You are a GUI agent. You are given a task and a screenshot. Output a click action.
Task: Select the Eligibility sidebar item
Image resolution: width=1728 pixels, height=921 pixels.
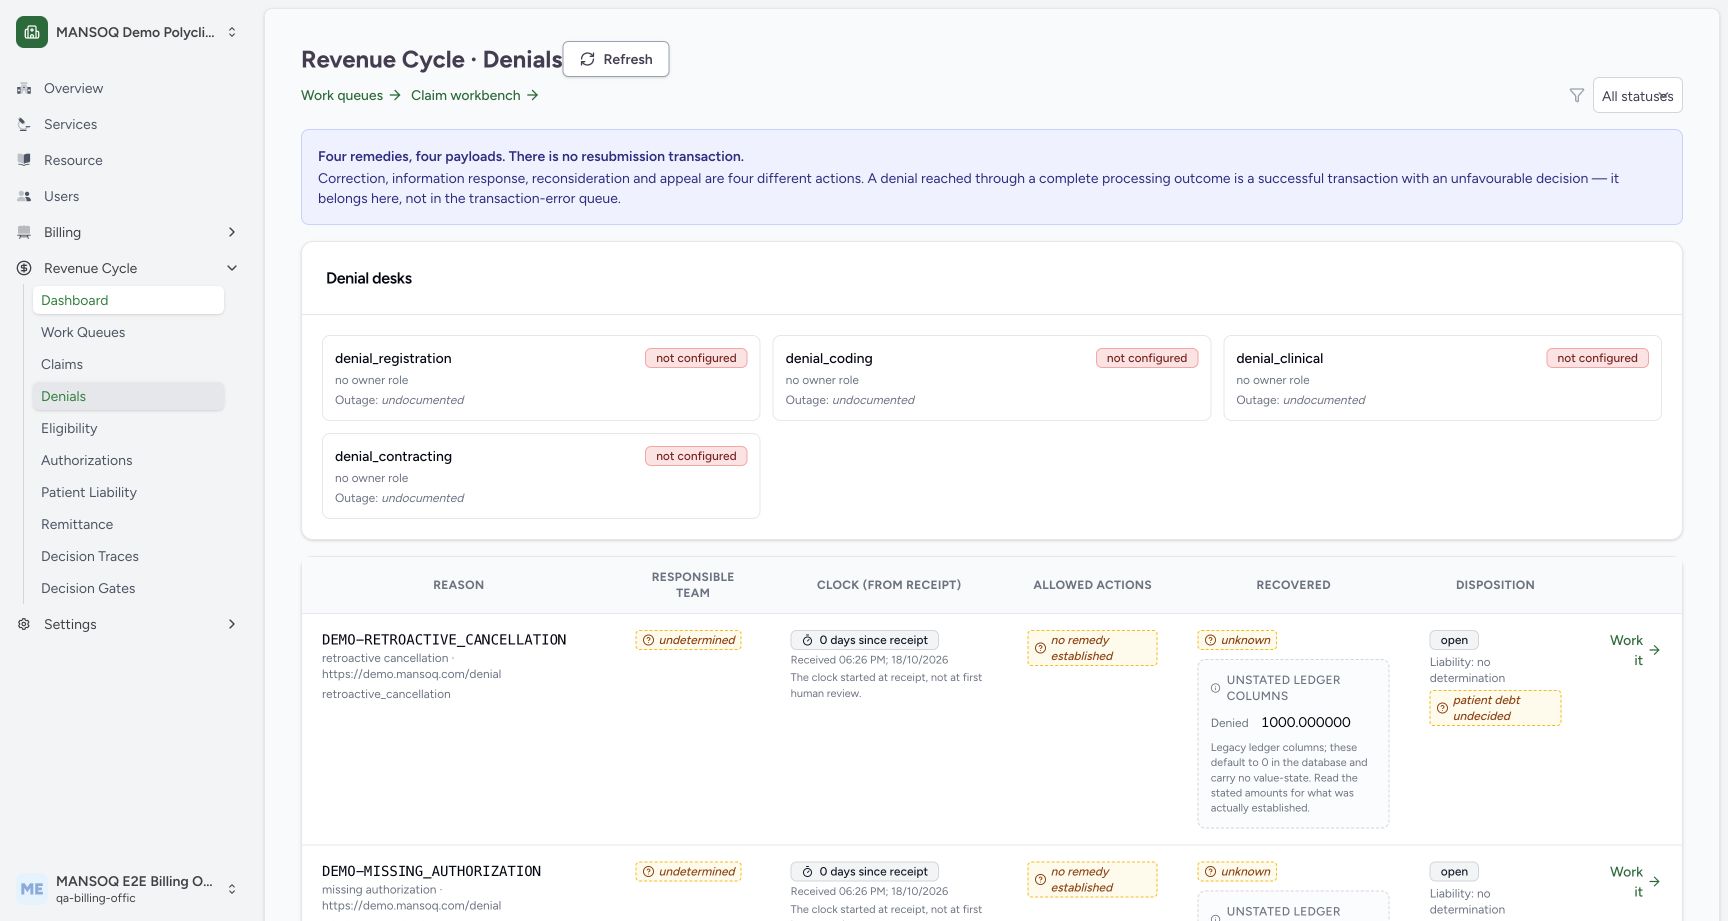point(128,428)
